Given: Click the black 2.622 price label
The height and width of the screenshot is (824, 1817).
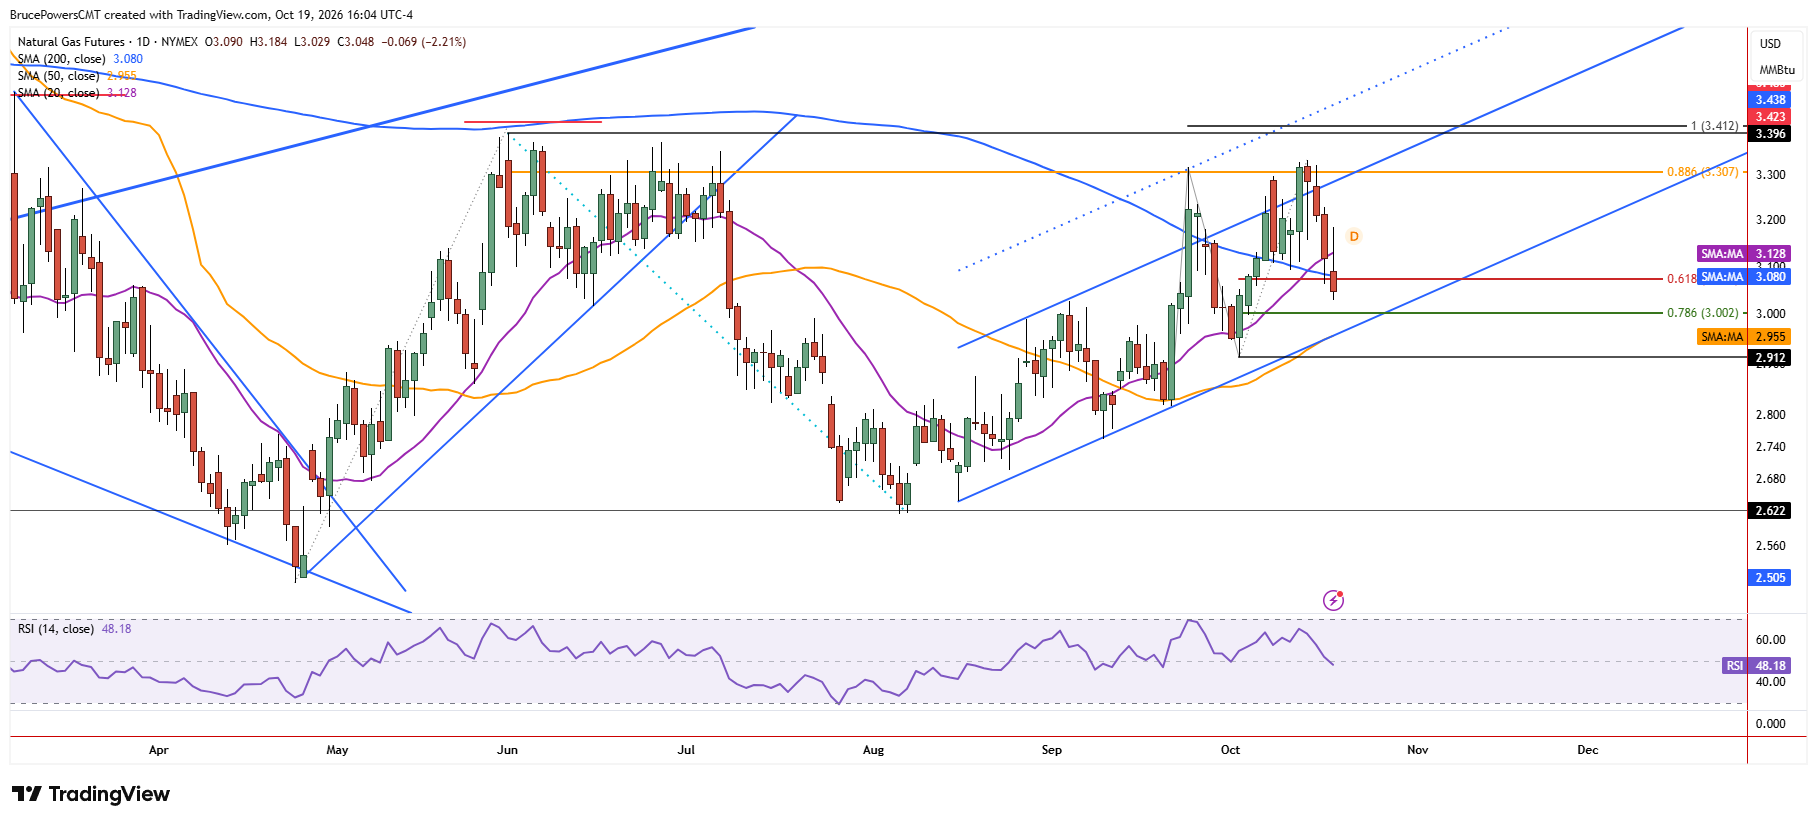Looking at the screenshot, I should pos(1770,511).
